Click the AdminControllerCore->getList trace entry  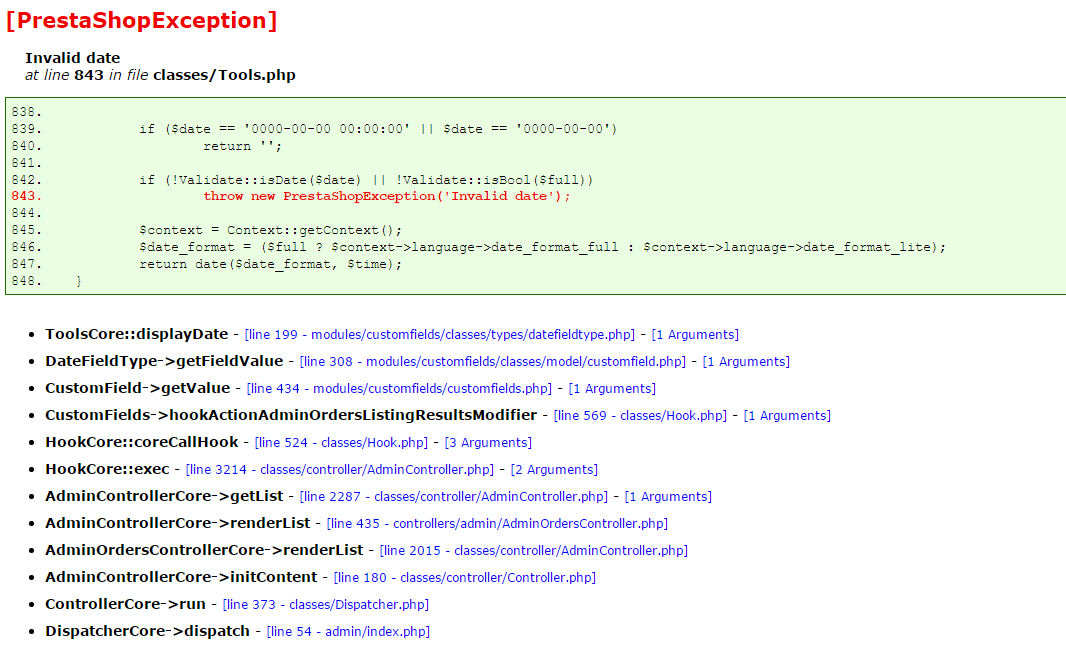click(x=164, y=496)
